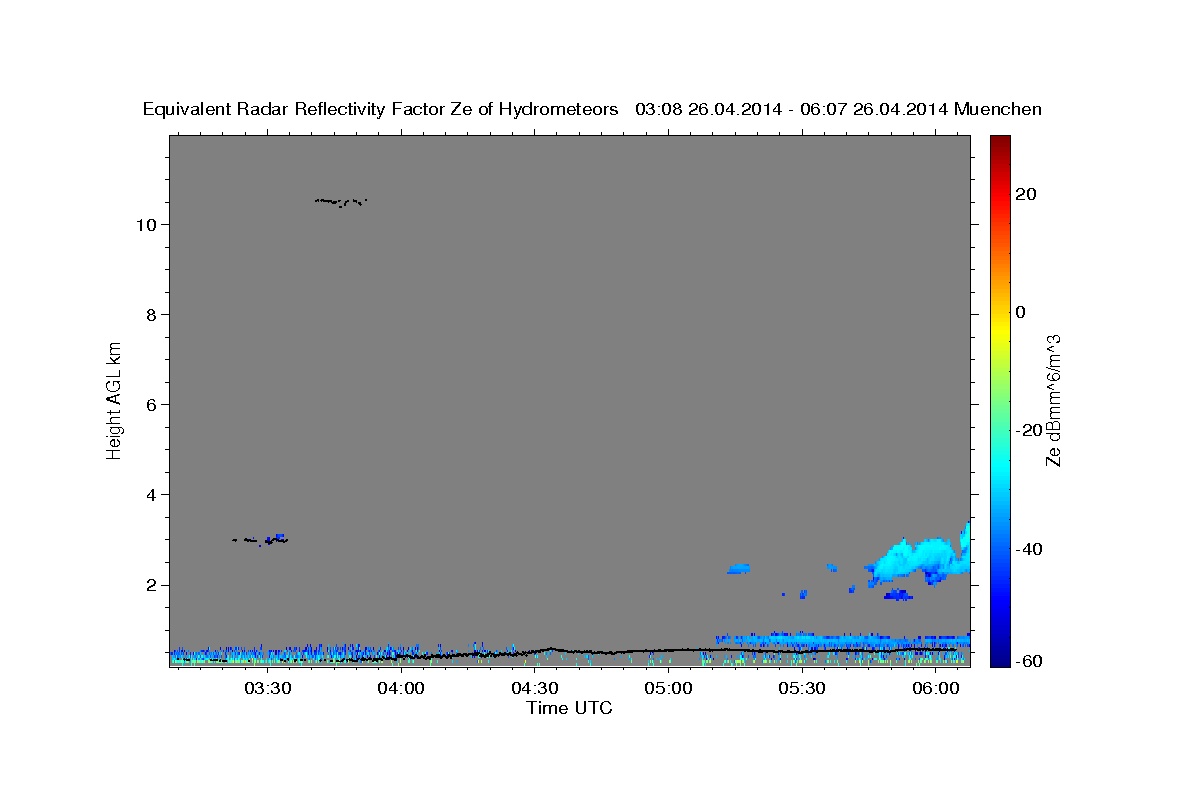
Task: Click the height axis label 10
Action: [145, 225]
